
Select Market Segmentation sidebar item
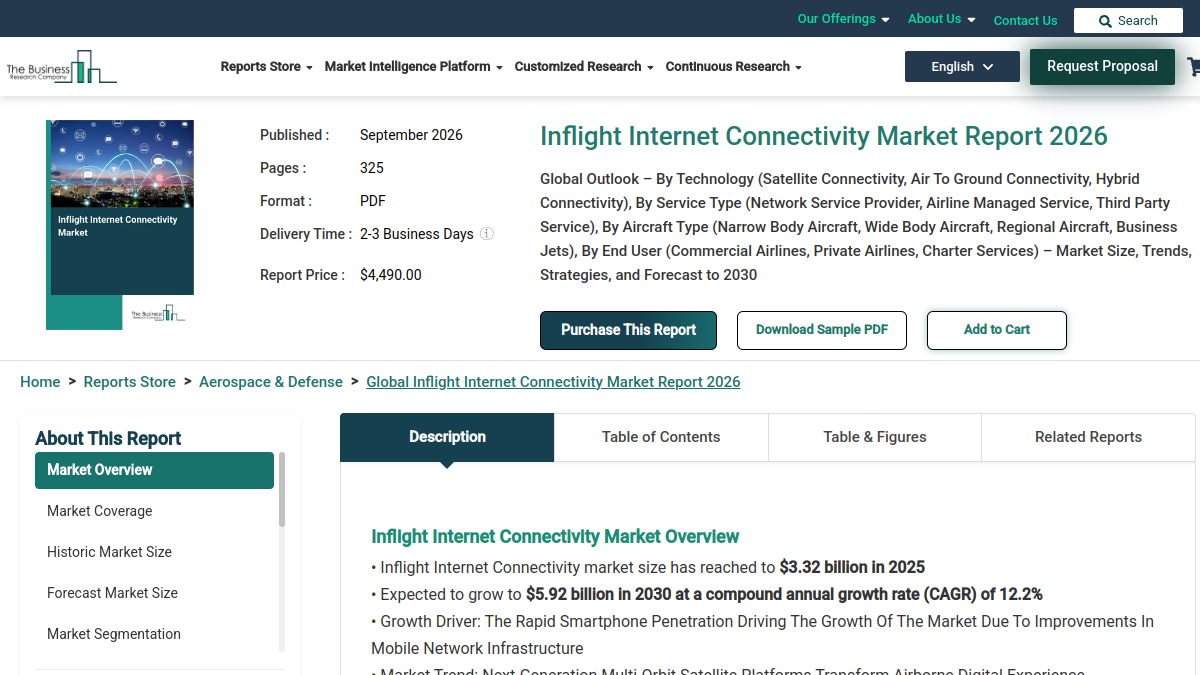[x=154, y=634]
